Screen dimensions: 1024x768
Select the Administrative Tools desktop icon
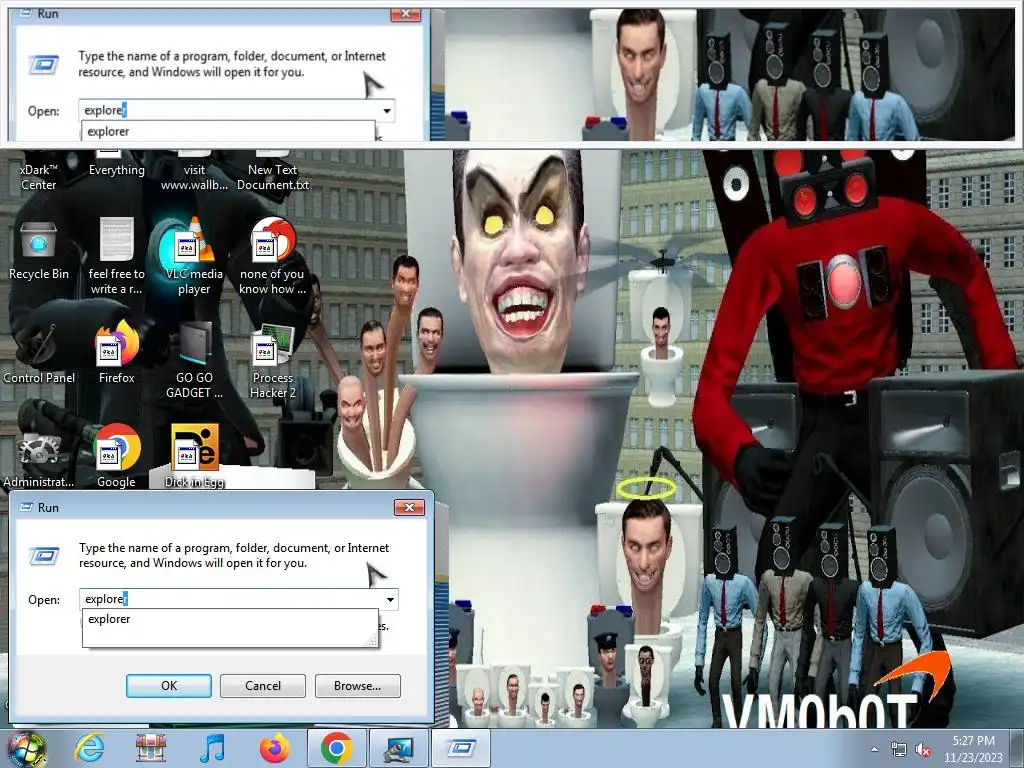39,458
